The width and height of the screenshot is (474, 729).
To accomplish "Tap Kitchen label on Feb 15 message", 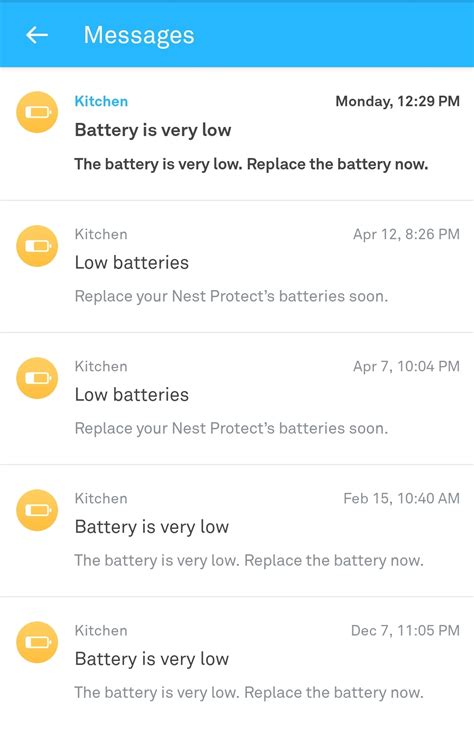I will click(x=101, y=498).
